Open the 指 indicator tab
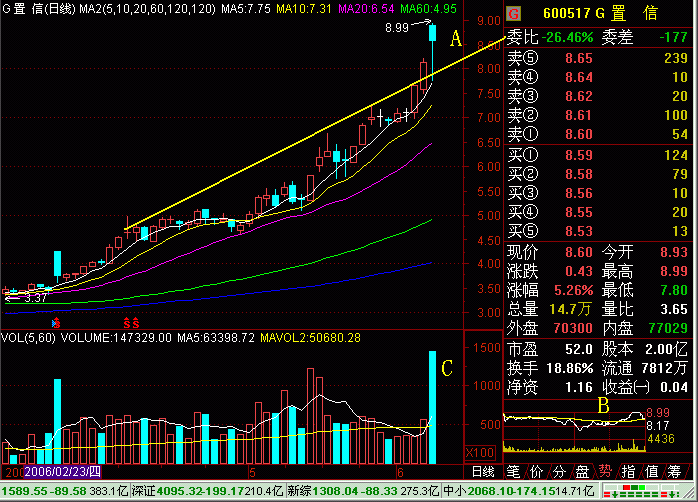 (x=630, y=471)
